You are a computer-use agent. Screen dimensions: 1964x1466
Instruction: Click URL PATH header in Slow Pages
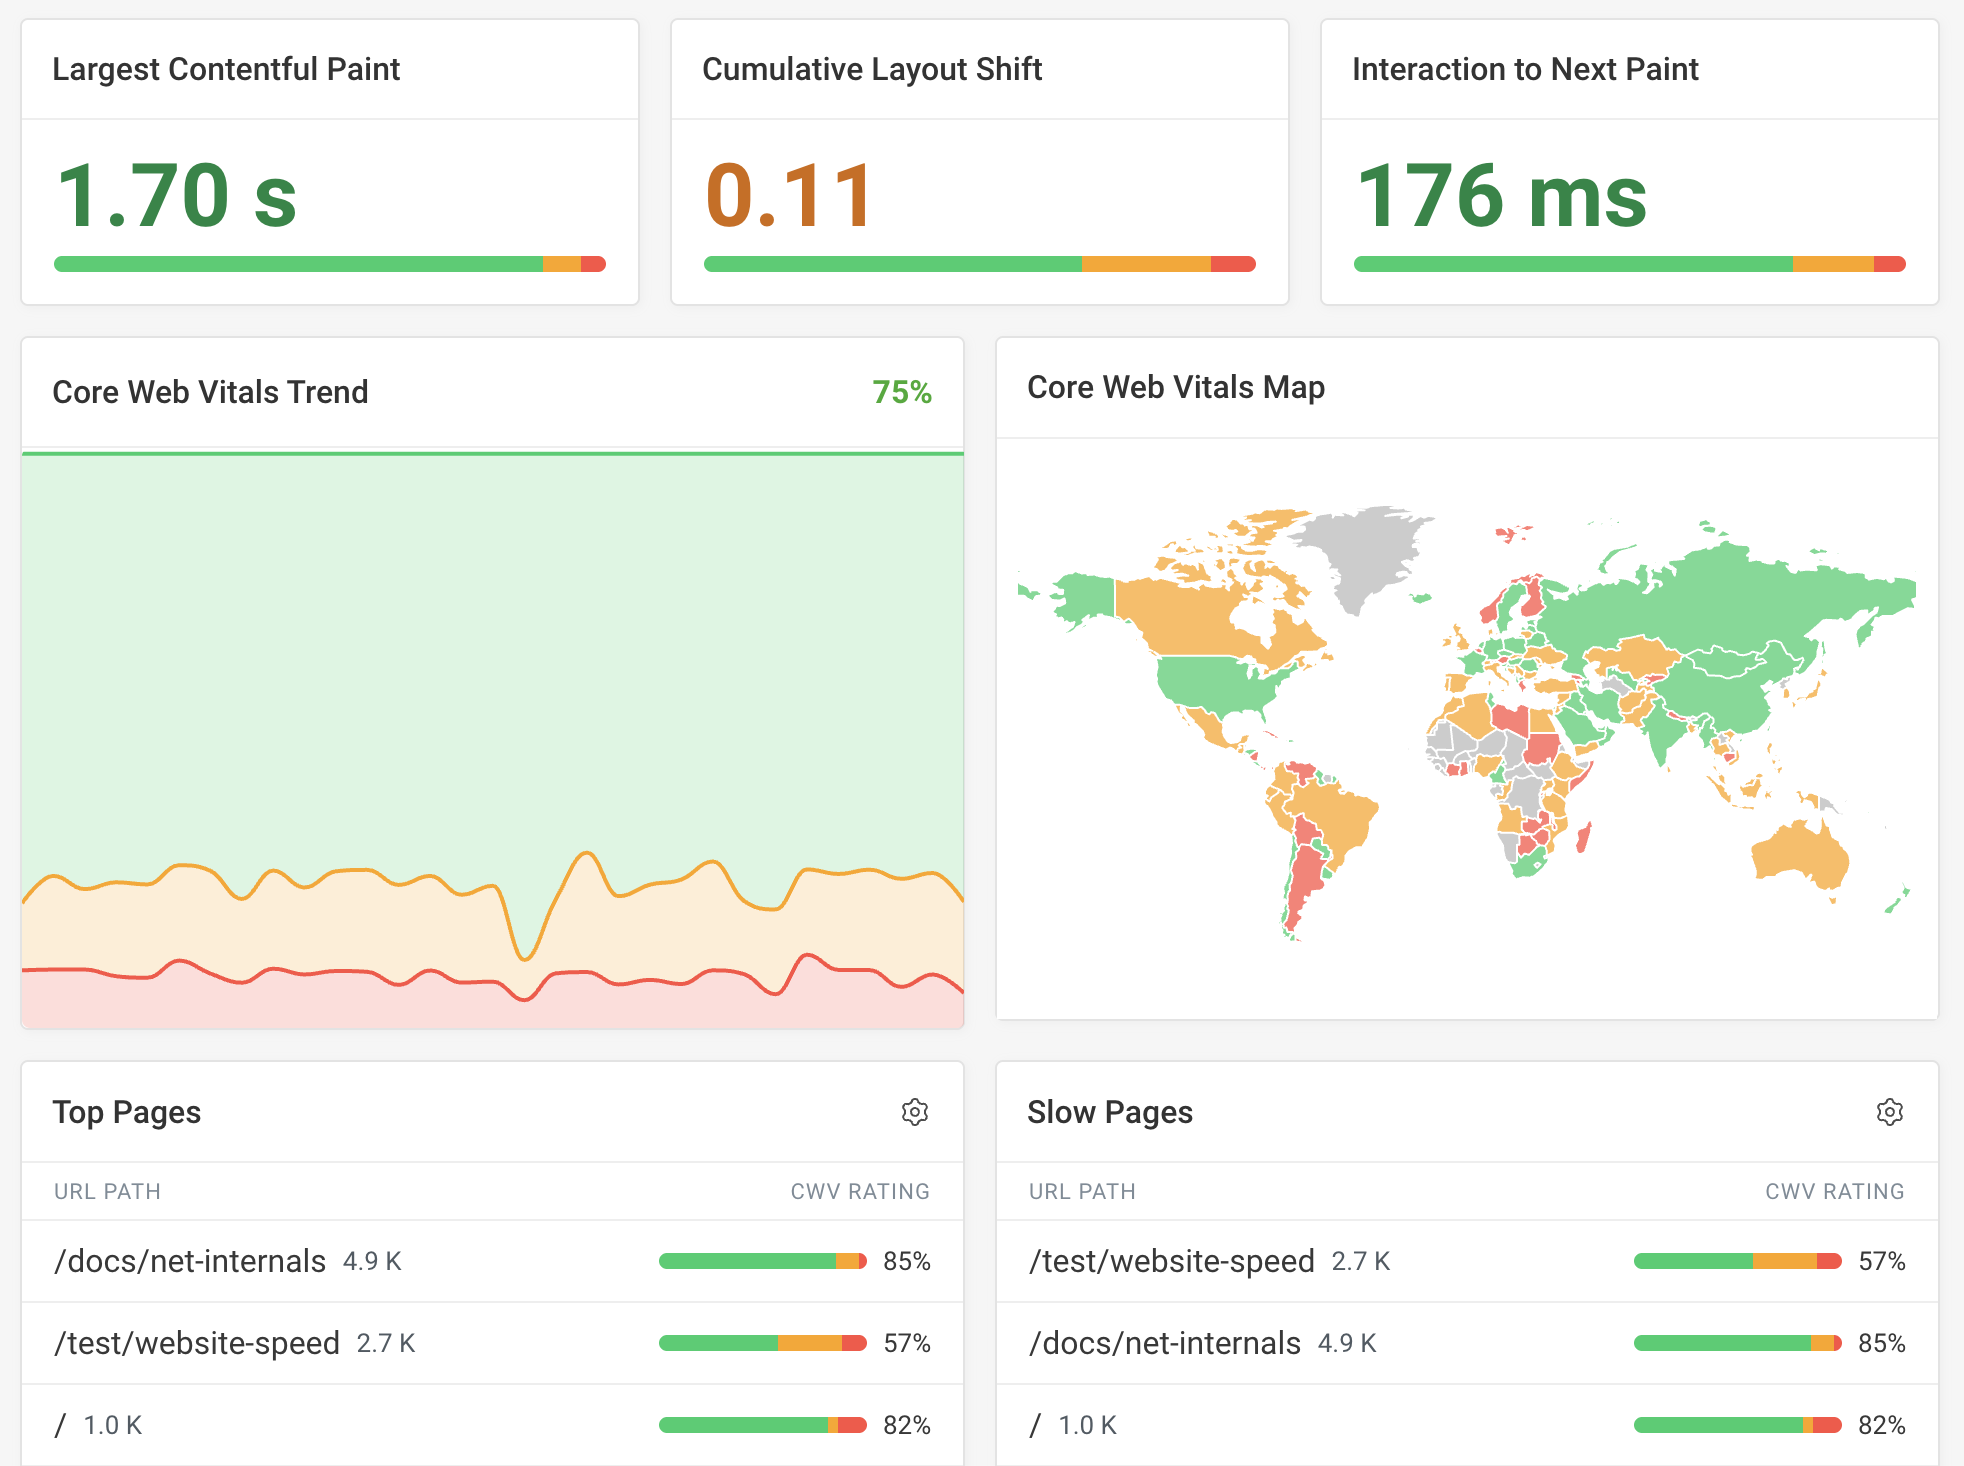pos(1082,1191)
